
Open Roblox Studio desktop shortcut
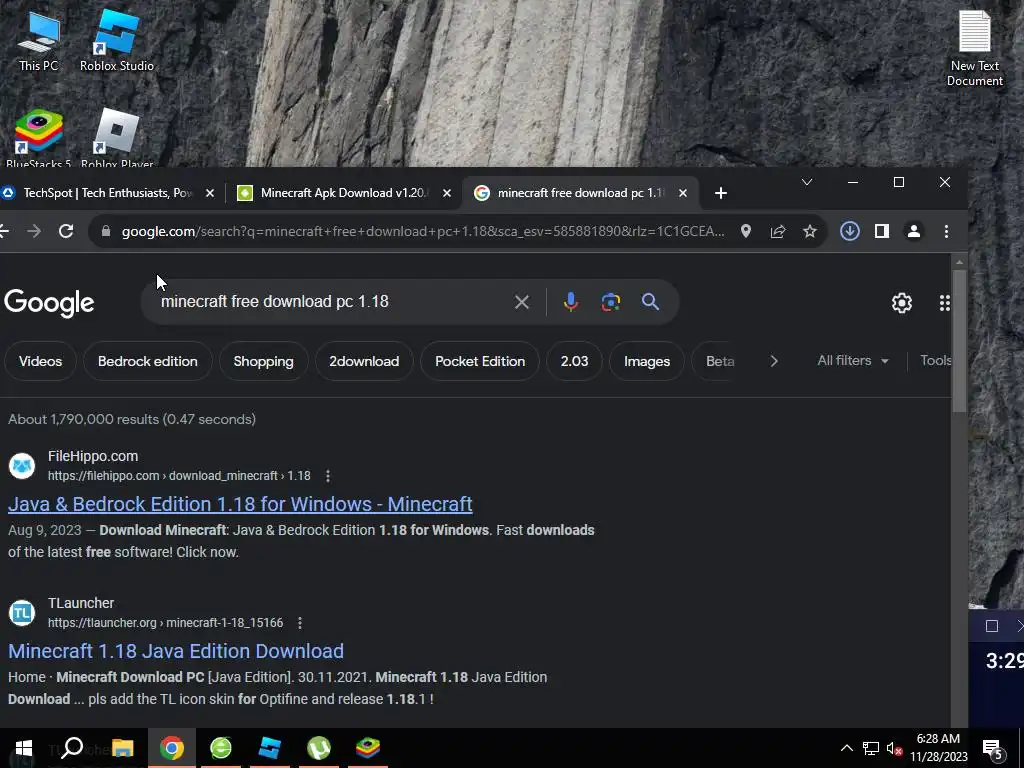click(x=116, y=40)
